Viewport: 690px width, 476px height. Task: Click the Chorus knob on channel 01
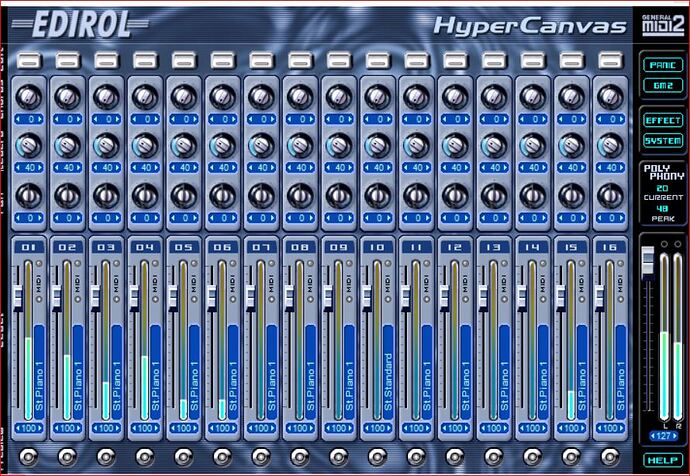pyautogui.click(x=29, y=97)
